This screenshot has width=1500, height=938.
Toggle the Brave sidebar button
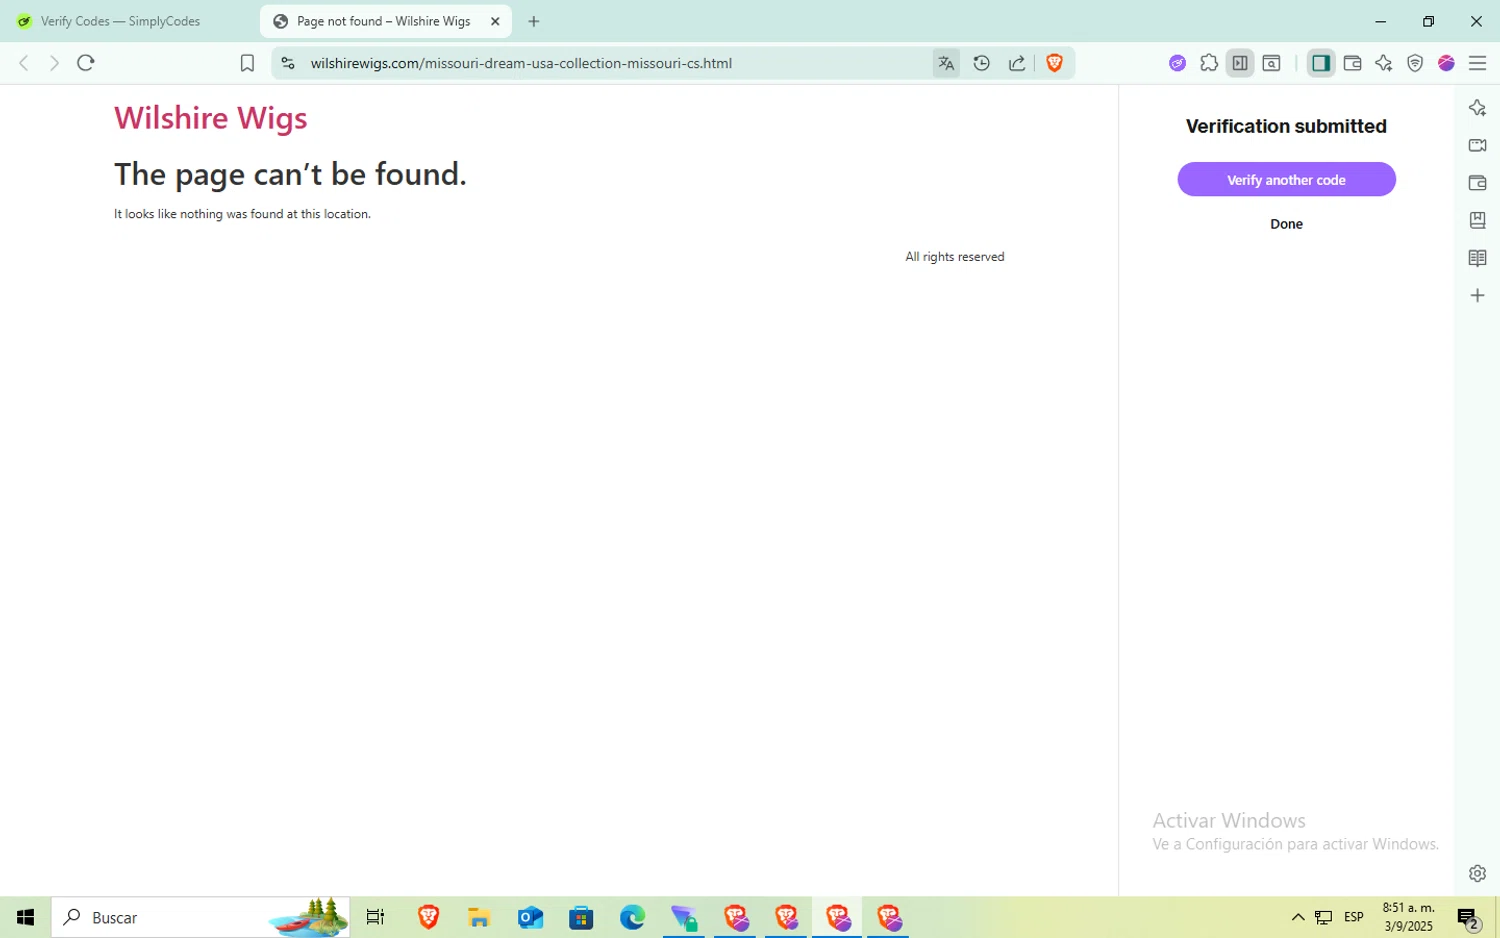click(1321, 63)
